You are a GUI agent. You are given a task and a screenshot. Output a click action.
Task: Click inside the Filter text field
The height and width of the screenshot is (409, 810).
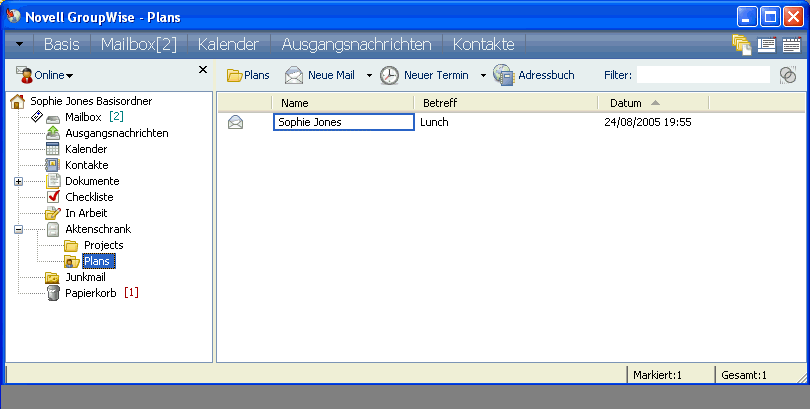pyautogui.click(x=703, y=75)
